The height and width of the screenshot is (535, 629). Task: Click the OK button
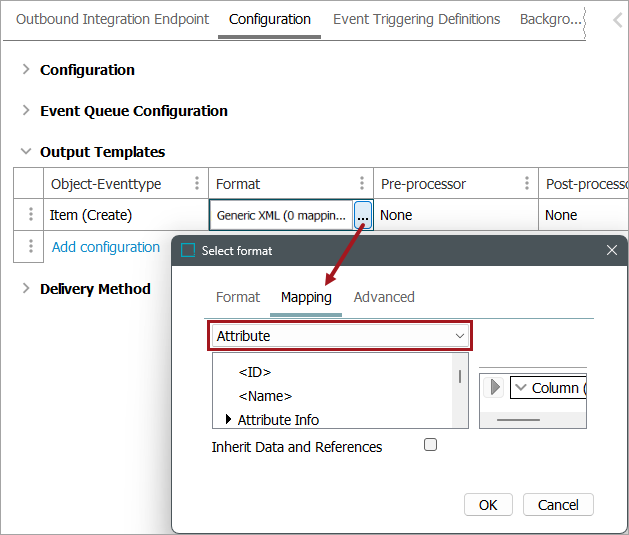click(488, 505)
